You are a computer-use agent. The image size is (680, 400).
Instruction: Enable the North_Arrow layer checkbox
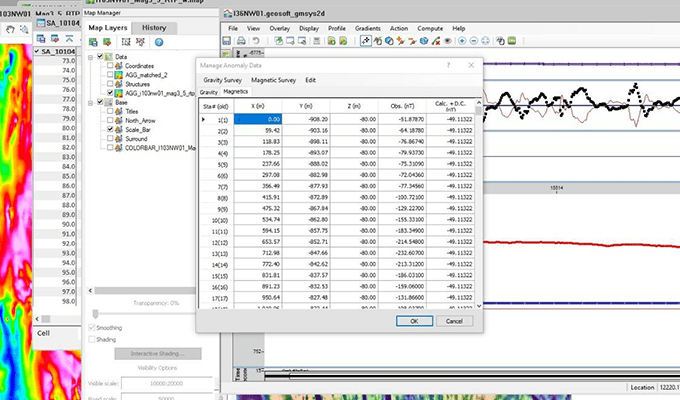(108, 120)
